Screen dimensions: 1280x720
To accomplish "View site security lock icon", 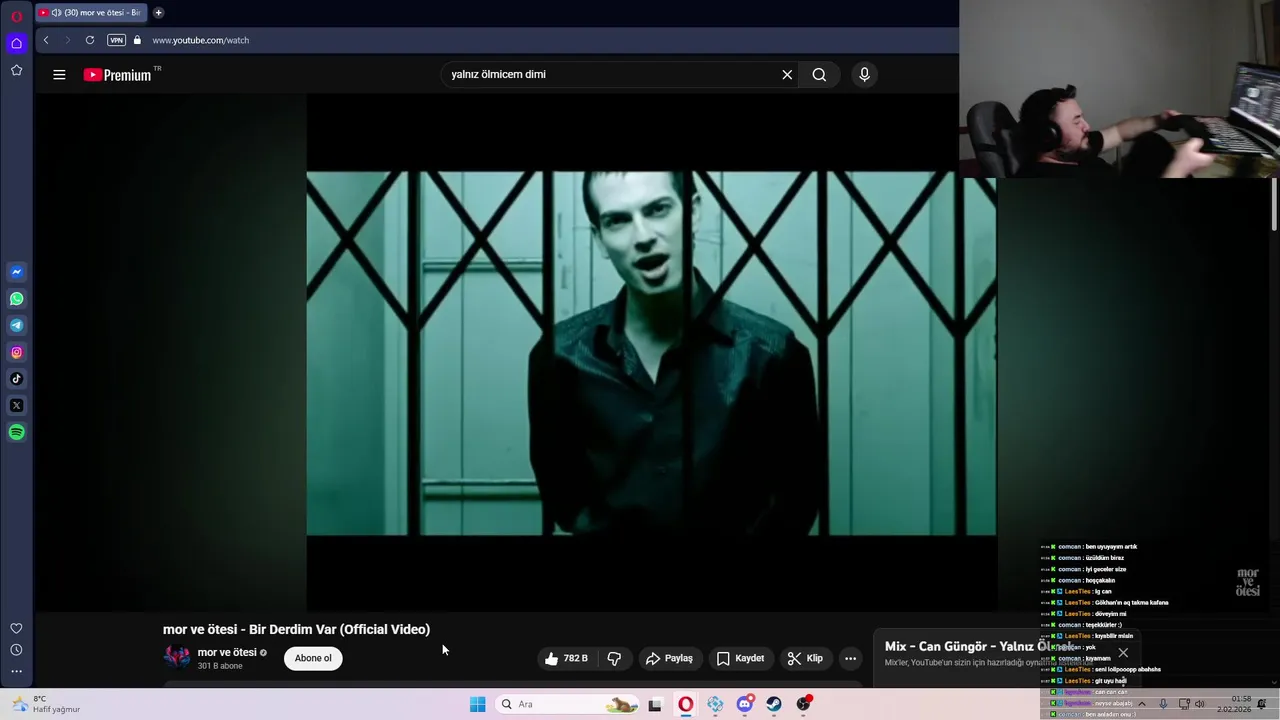I will (138, 40).
